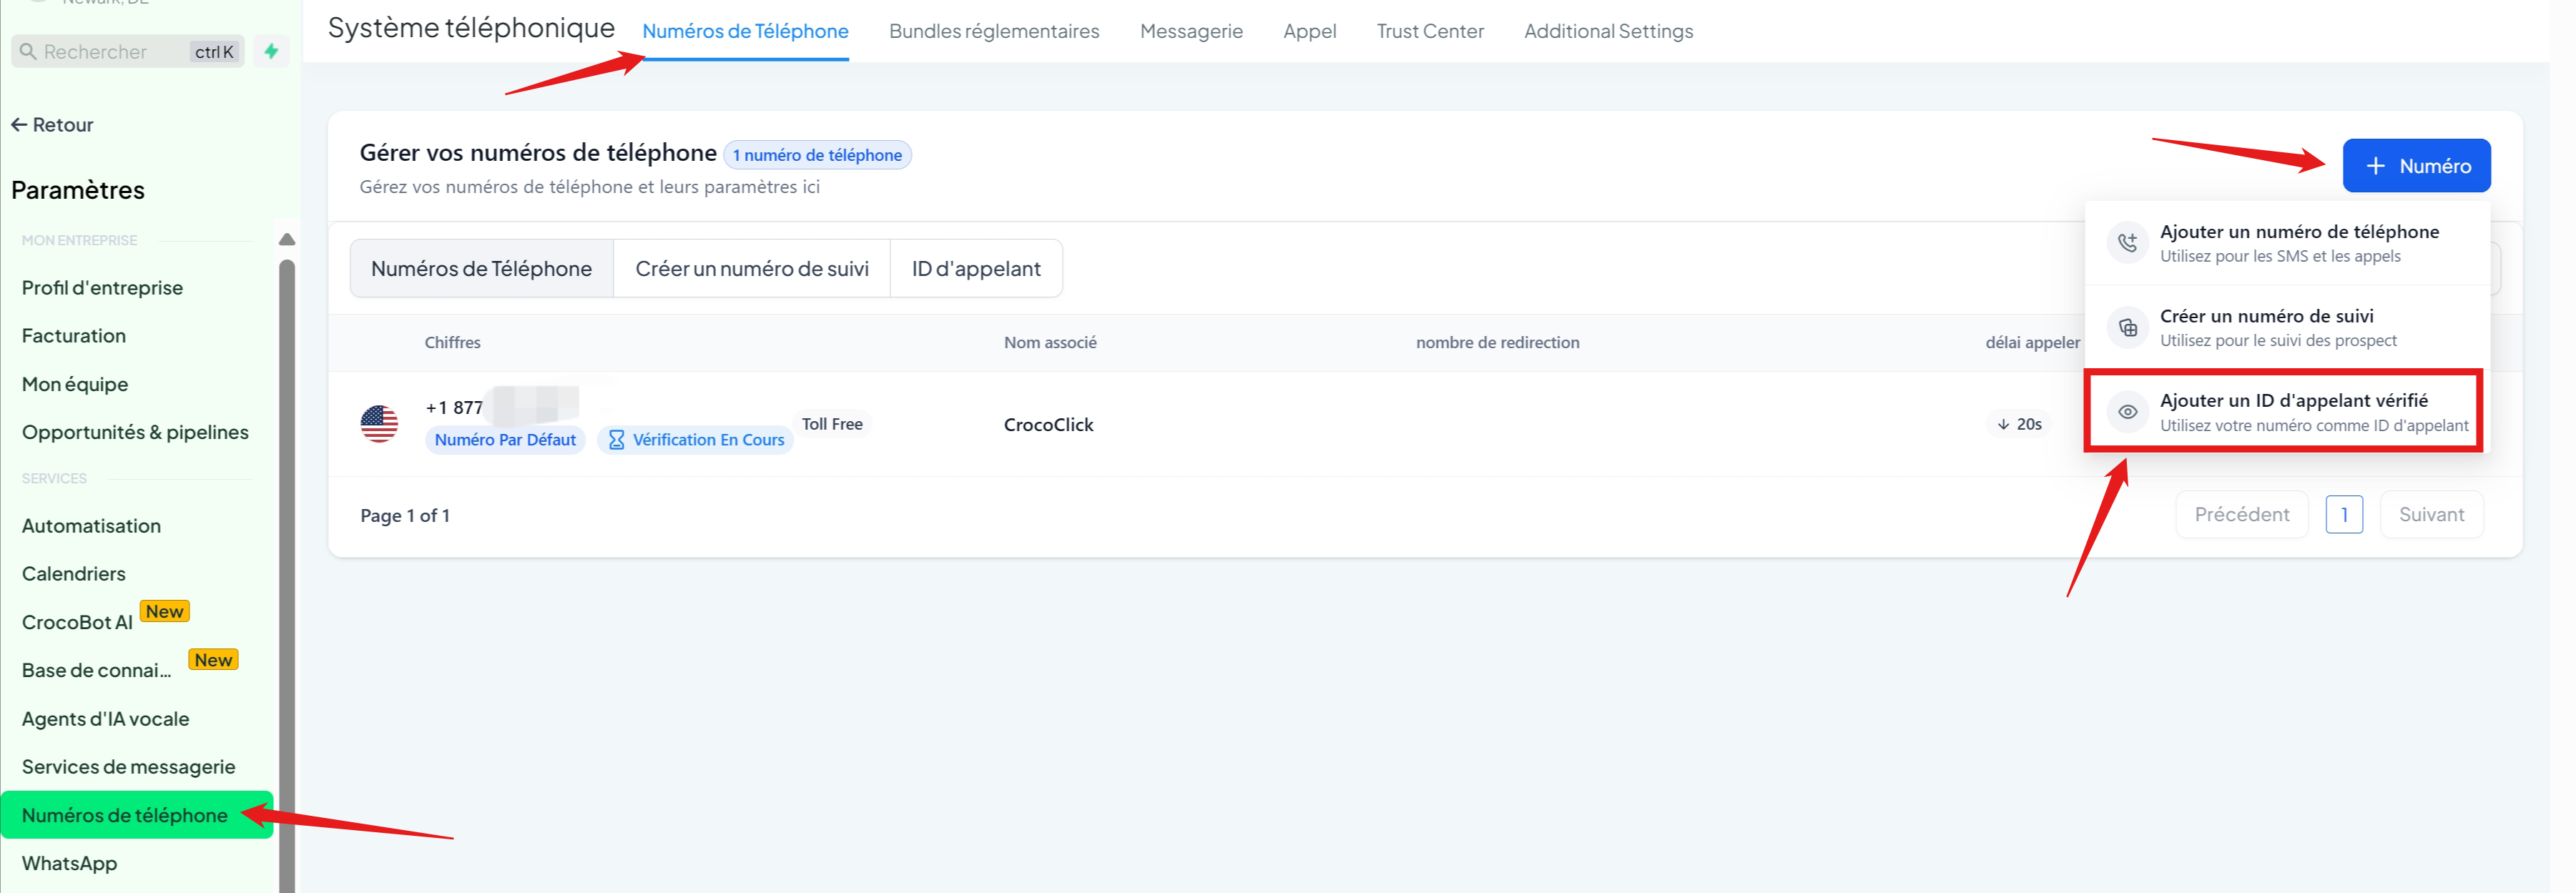Open Agents d'IA vocale in sidebar

pos(105,719)
